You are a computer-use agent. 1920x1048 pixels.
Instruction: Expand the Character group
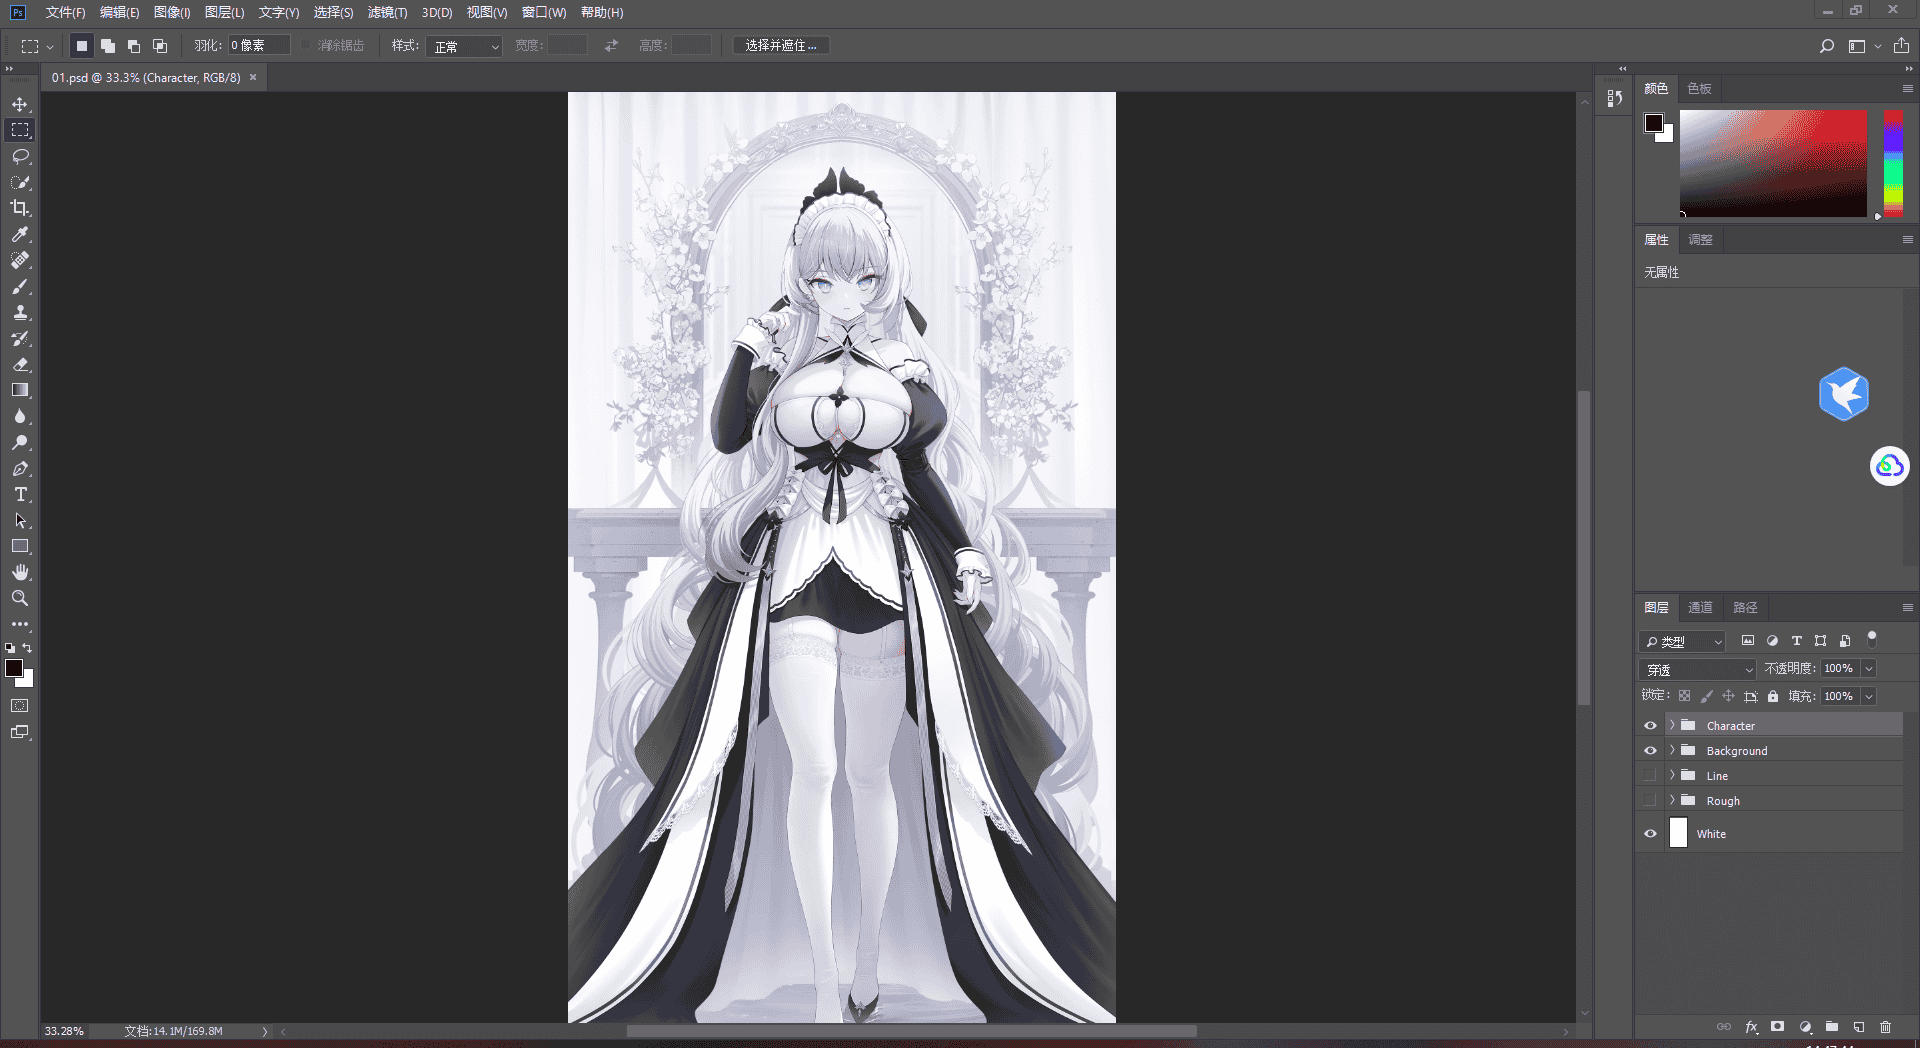pos(1672,725)
